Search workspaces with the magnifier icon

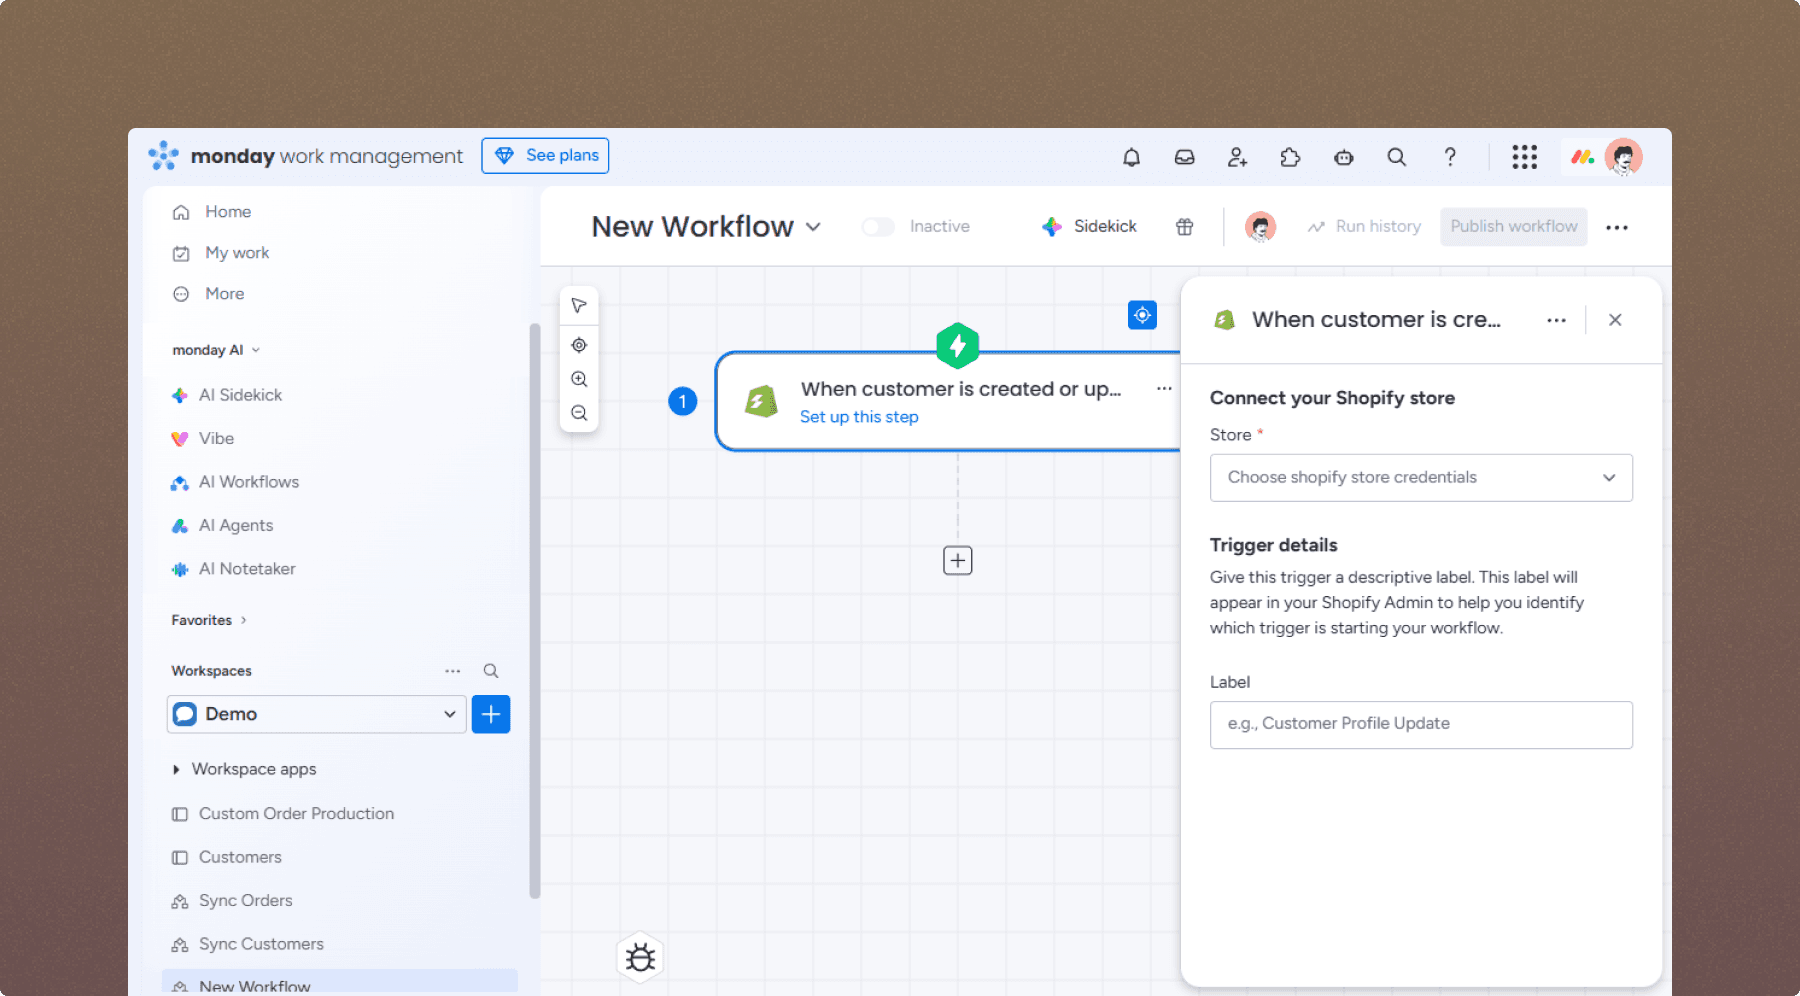coord(491,671)
